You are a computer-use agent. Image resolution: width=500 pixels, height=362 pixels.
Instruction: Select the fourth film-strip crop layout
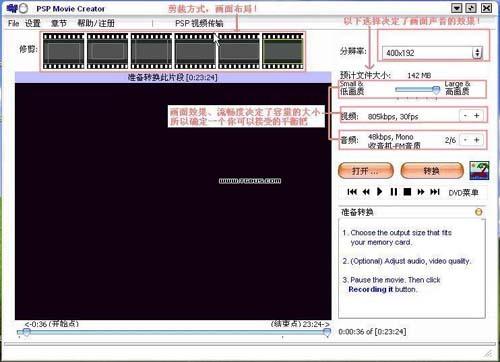[195, 51]
